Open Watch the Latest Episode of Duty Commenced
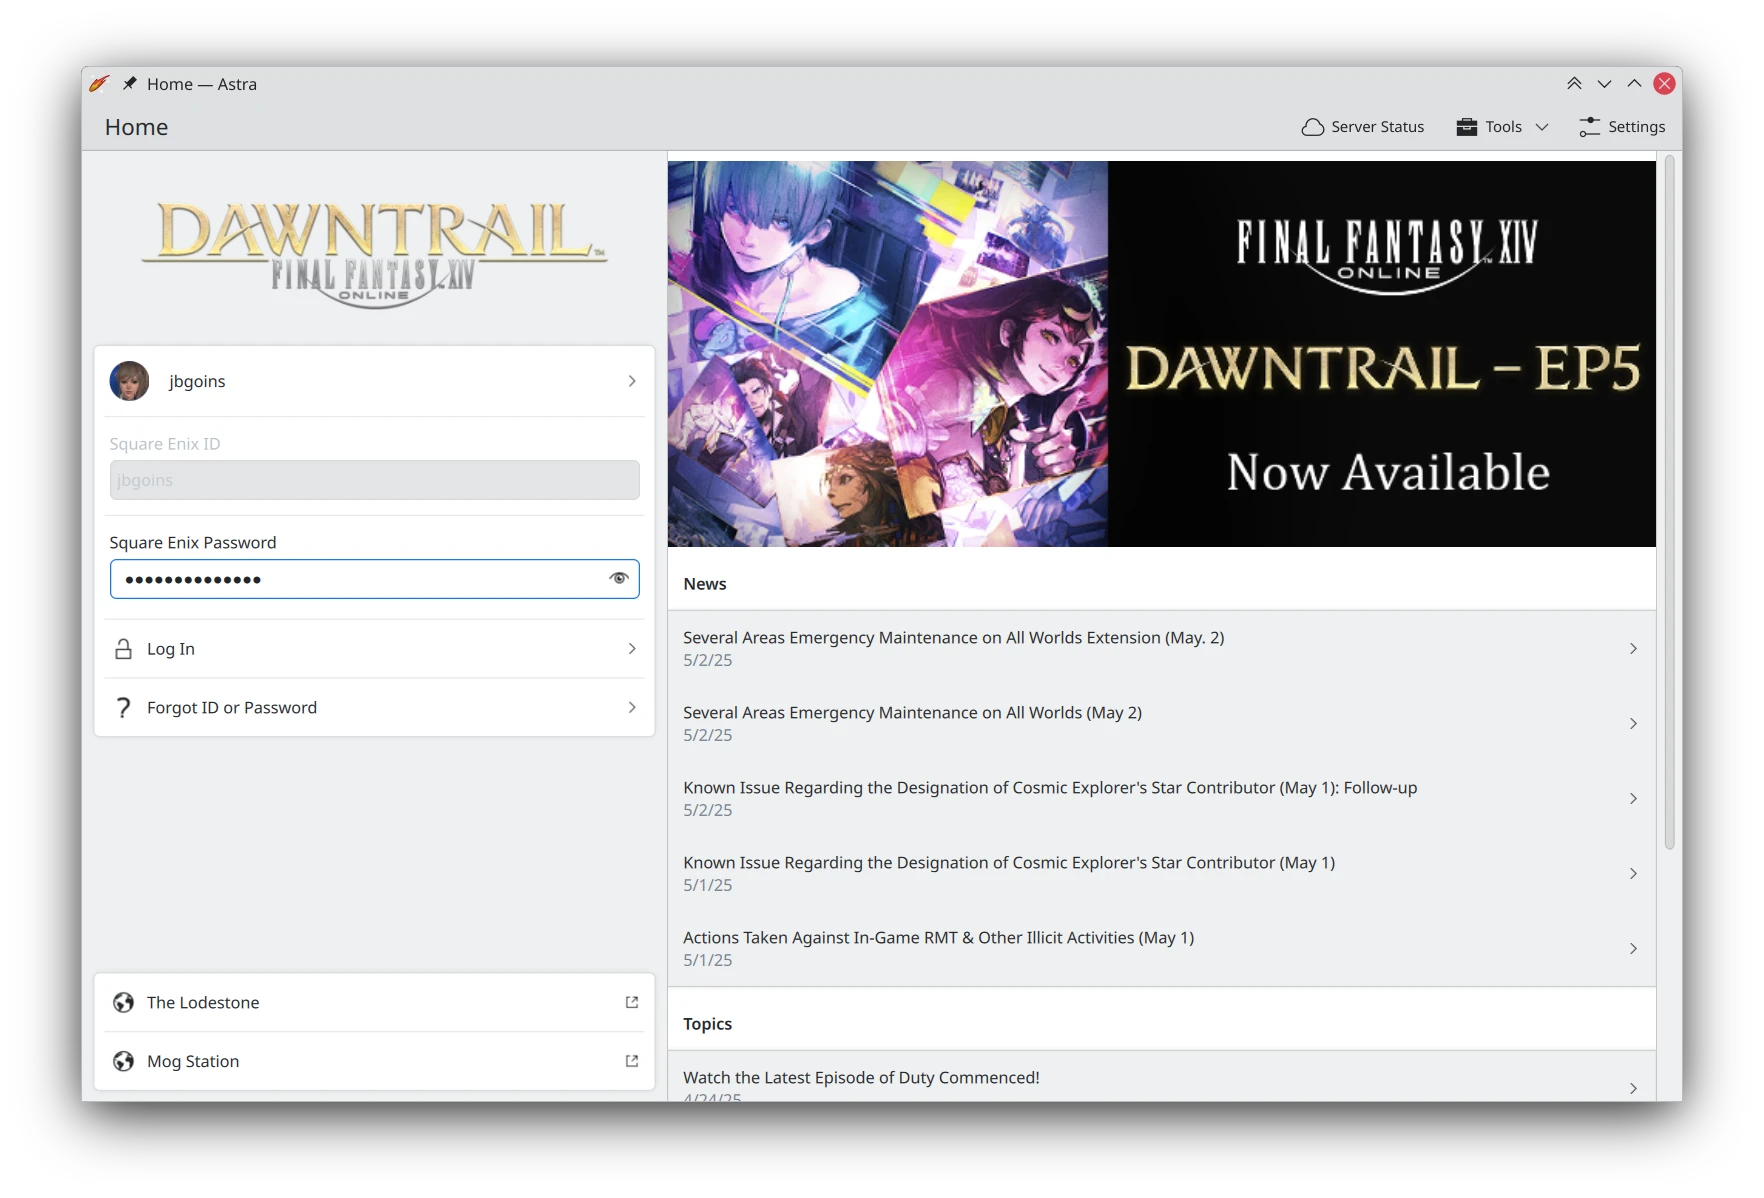Image resolution: width=1764 pixels, height=1198 pixels. 1161,1078
